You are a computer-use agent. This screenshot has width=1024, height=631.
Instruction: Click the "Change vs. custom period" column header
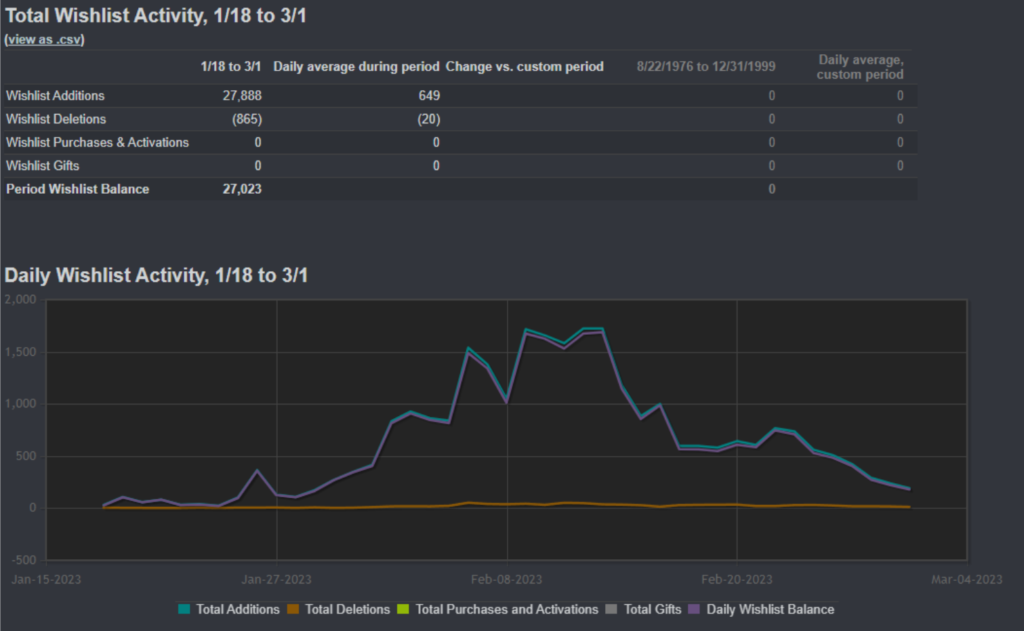(x=524, y=67)
